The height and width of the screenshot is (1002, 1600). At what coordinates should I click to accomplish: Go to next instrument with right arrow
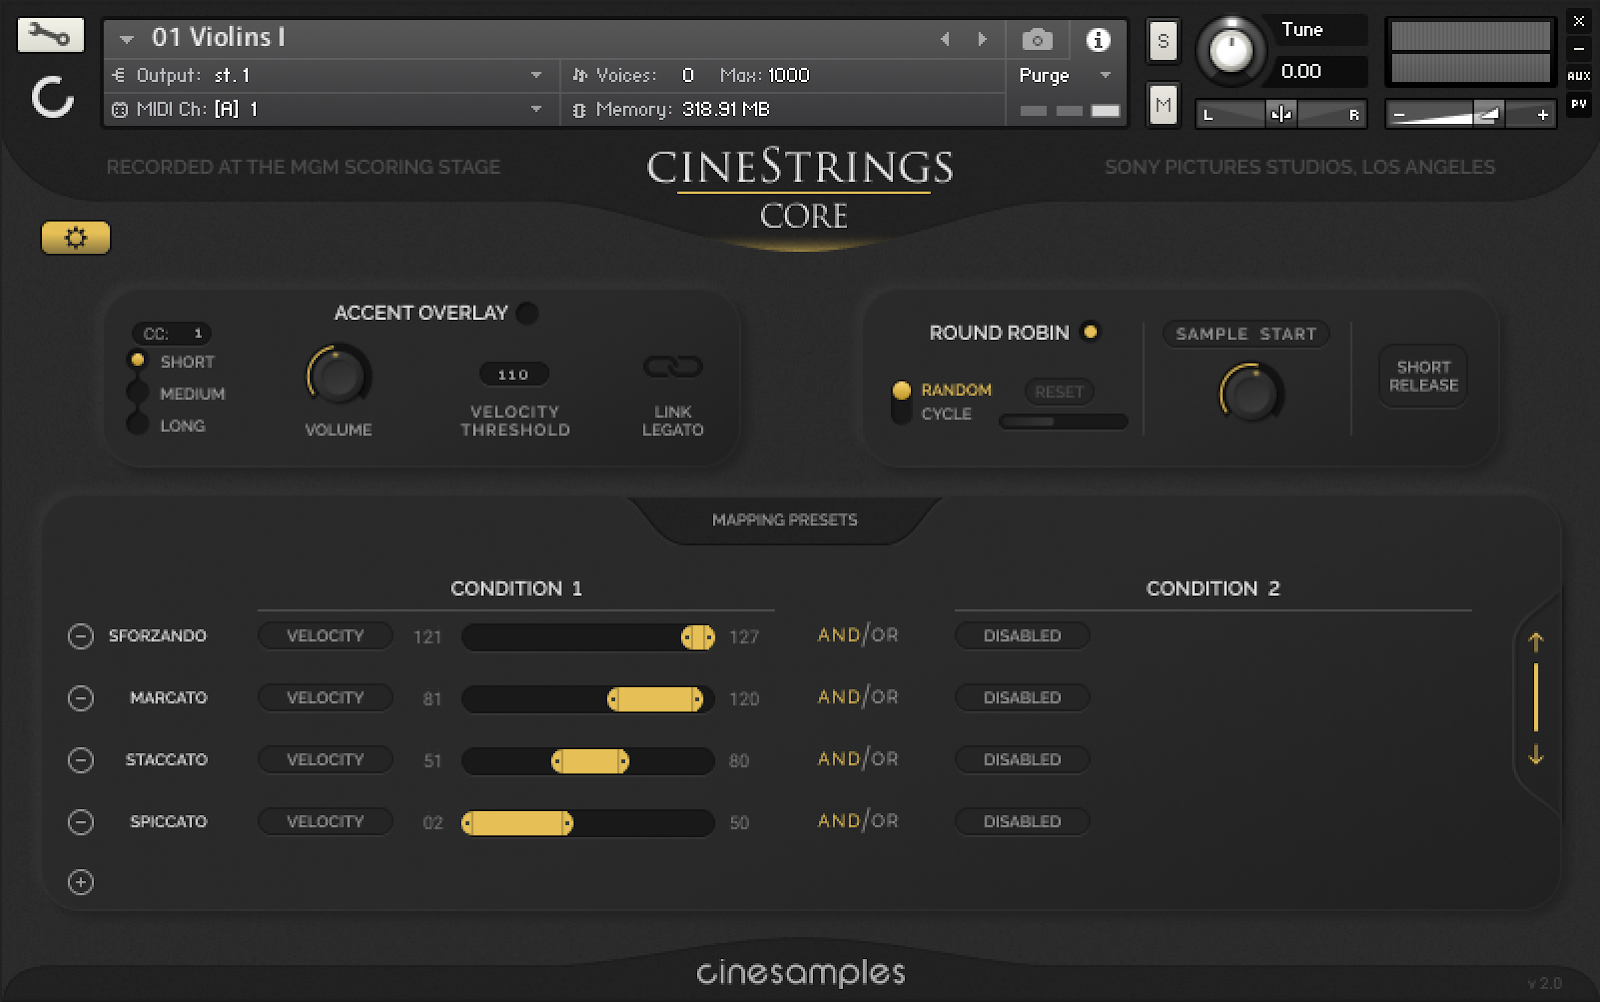tap(982, 39)
